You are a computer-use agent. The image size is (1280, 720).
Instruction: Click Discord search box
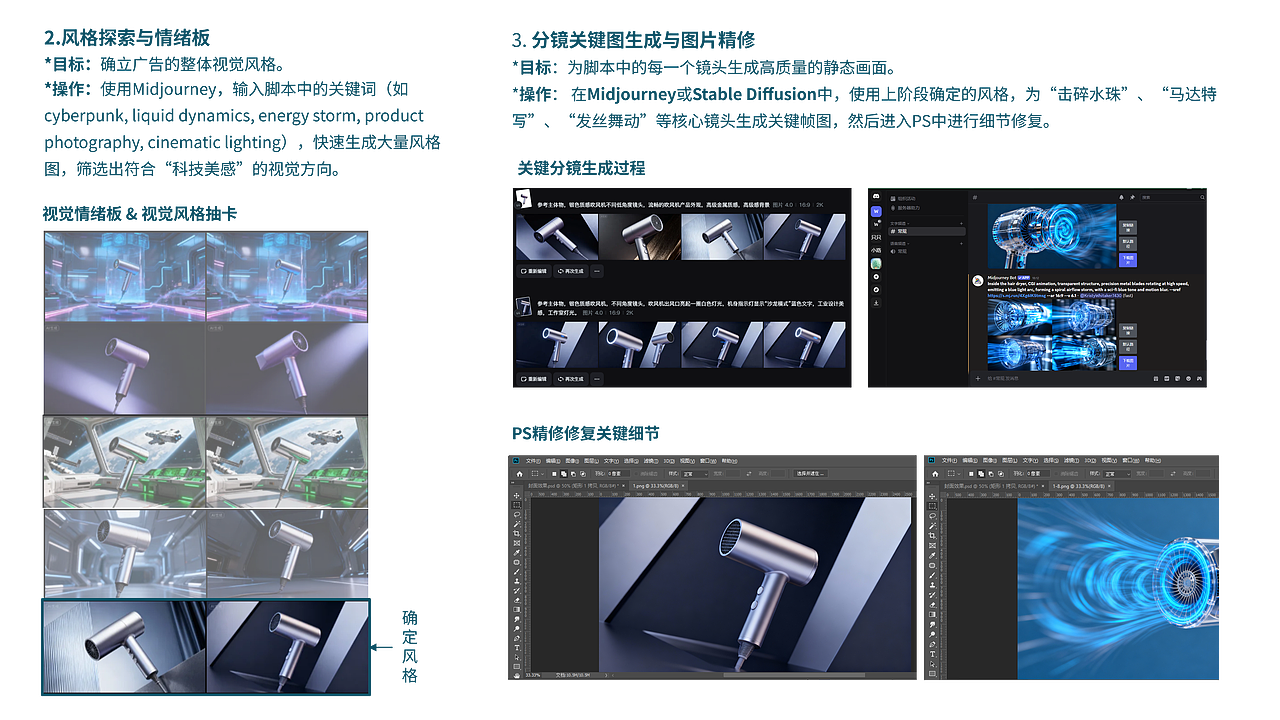[1173, 197]
